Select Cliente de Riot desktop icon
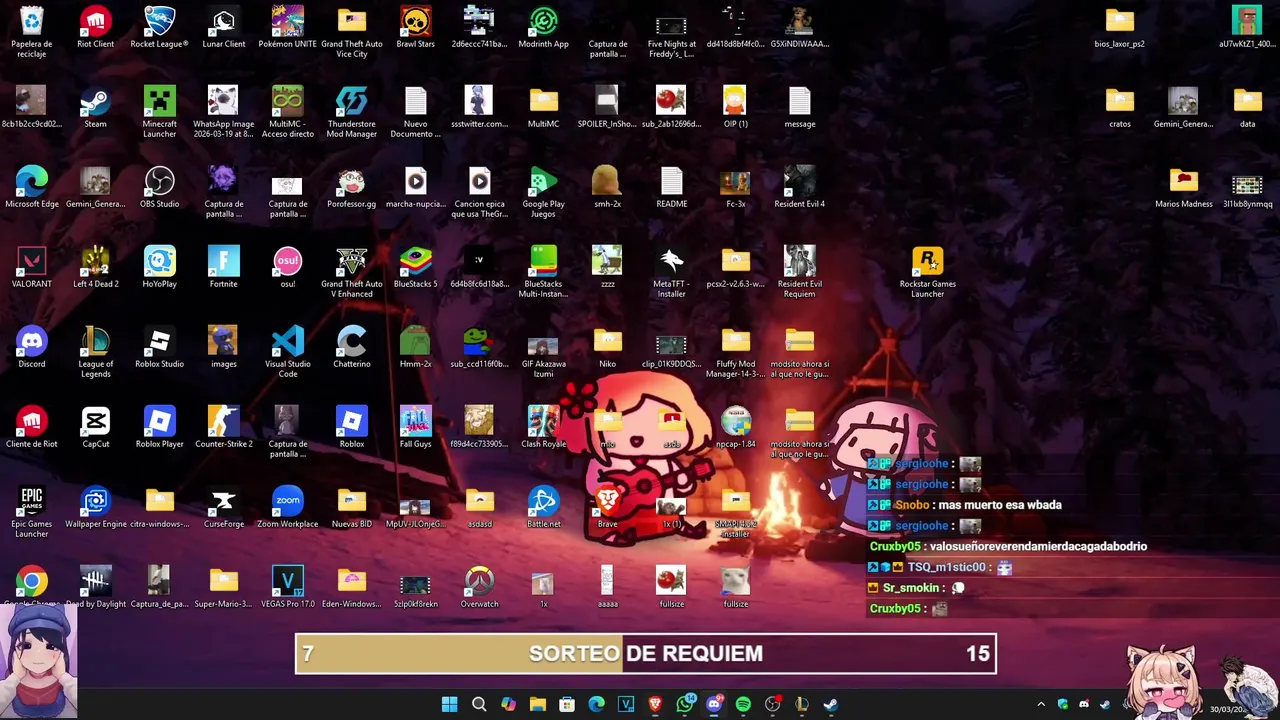1280x720 pixels. 32,428
